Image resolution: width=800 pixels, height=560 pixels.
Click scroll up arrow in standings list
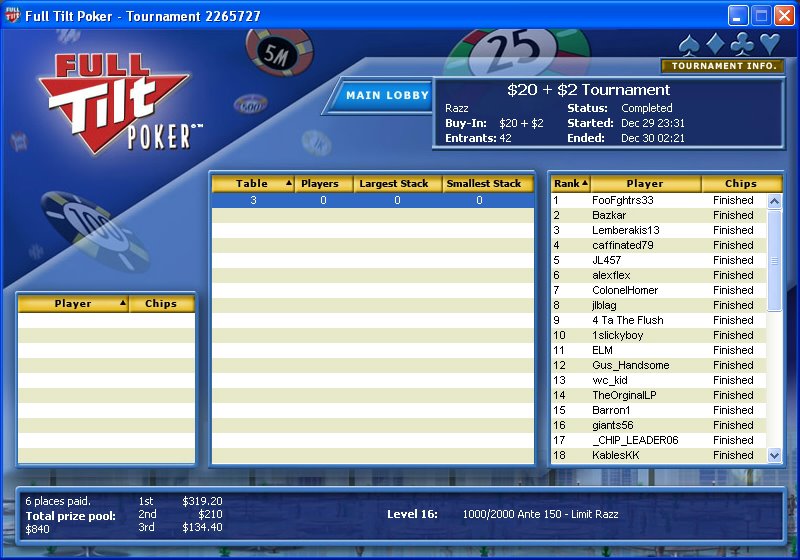tap(774, 201)
